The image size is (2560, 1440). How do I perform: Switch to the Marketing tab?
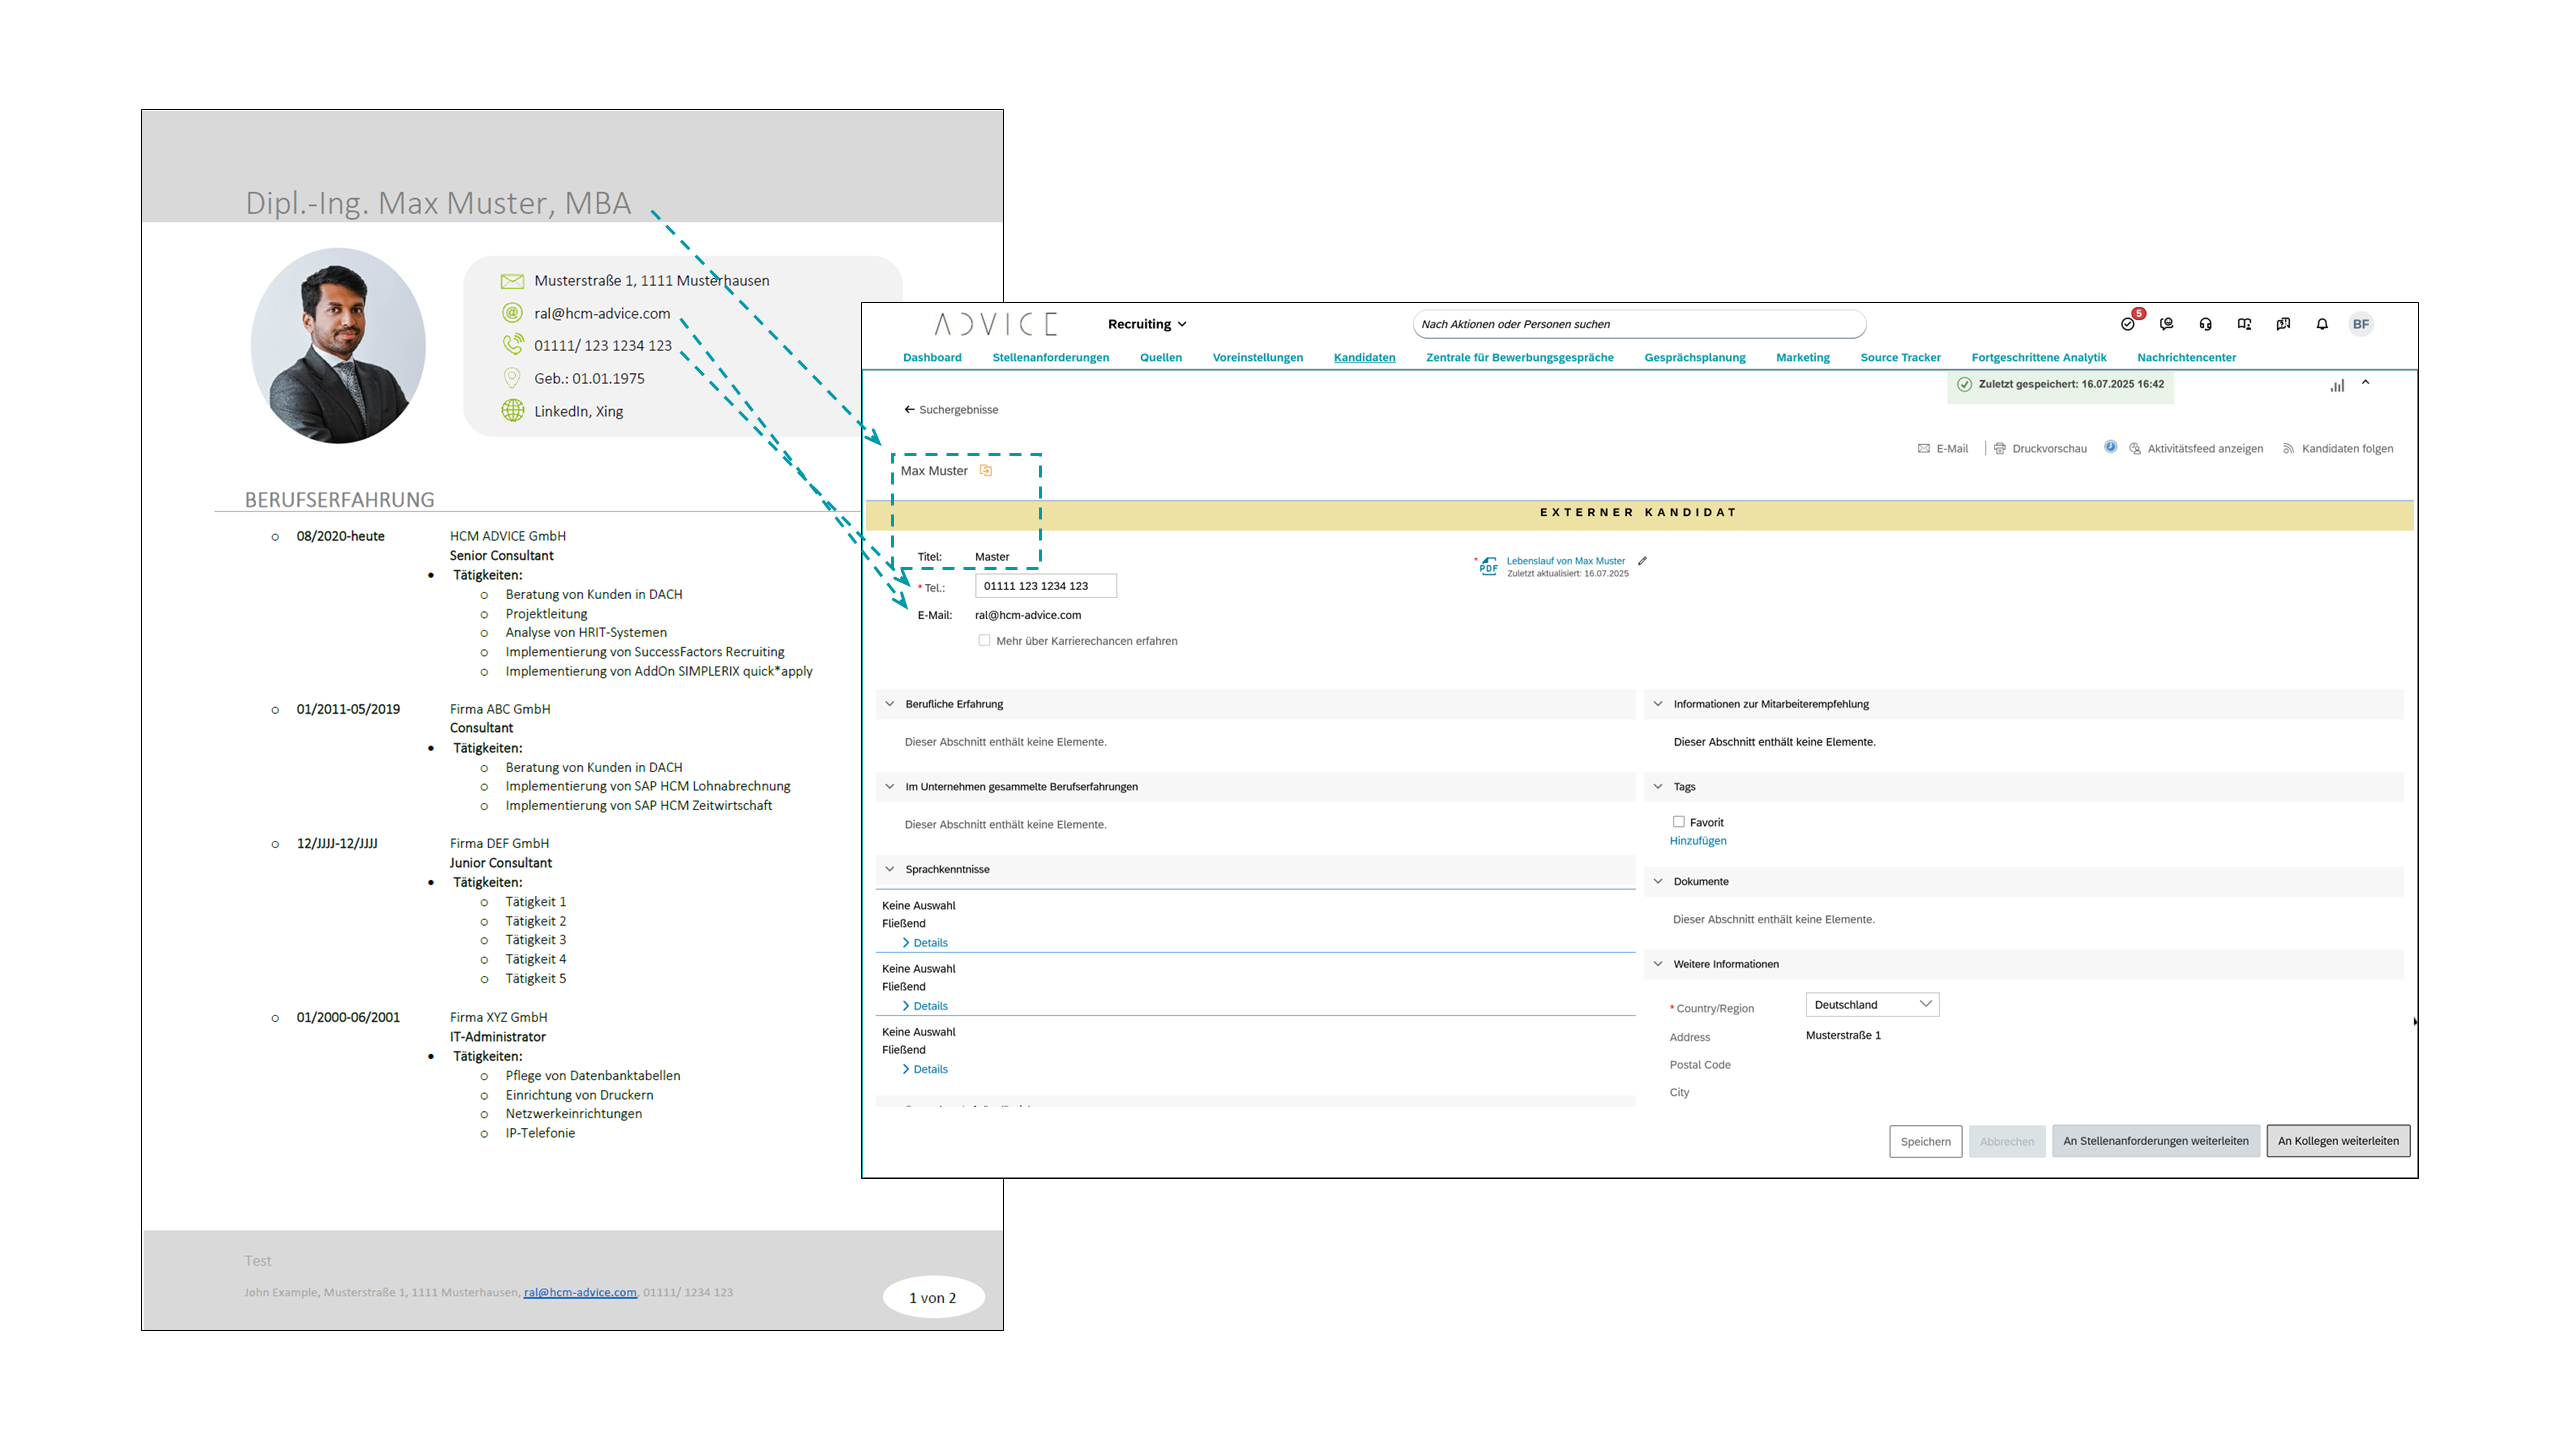pyautogui.click(x=1803, y=358)
